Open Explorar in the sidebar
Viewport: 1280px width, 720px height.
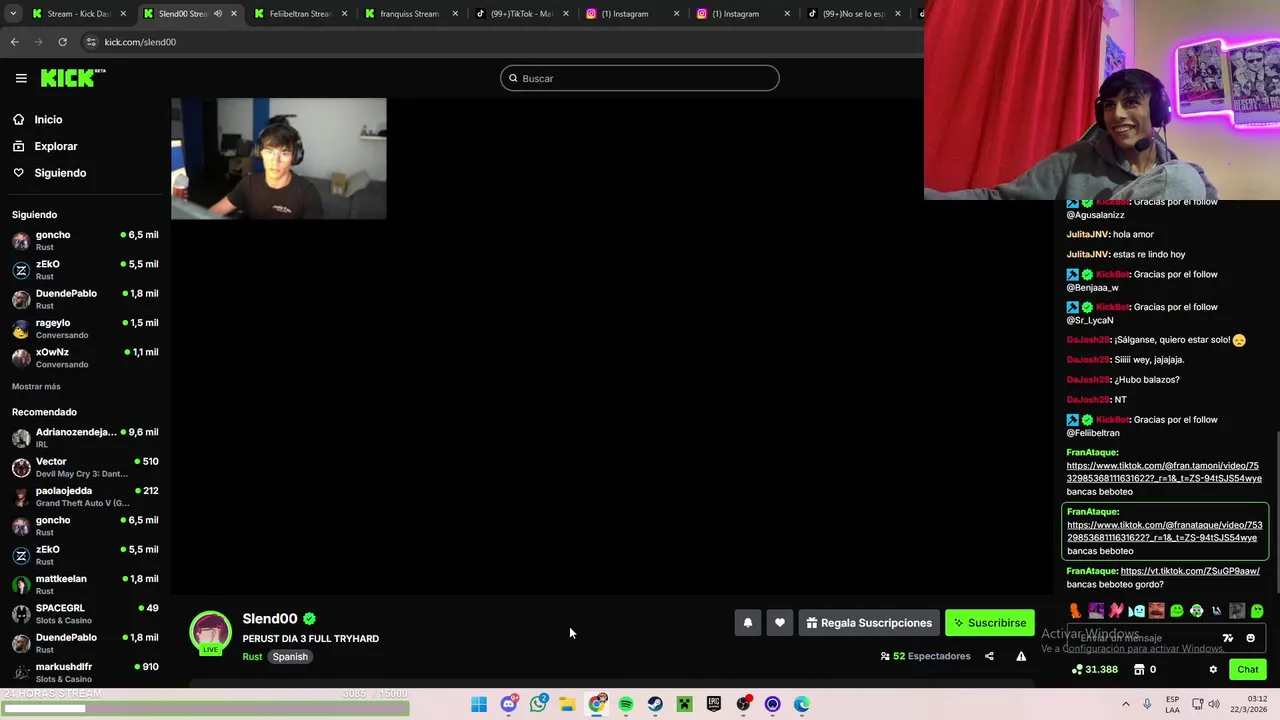(55, 146)
